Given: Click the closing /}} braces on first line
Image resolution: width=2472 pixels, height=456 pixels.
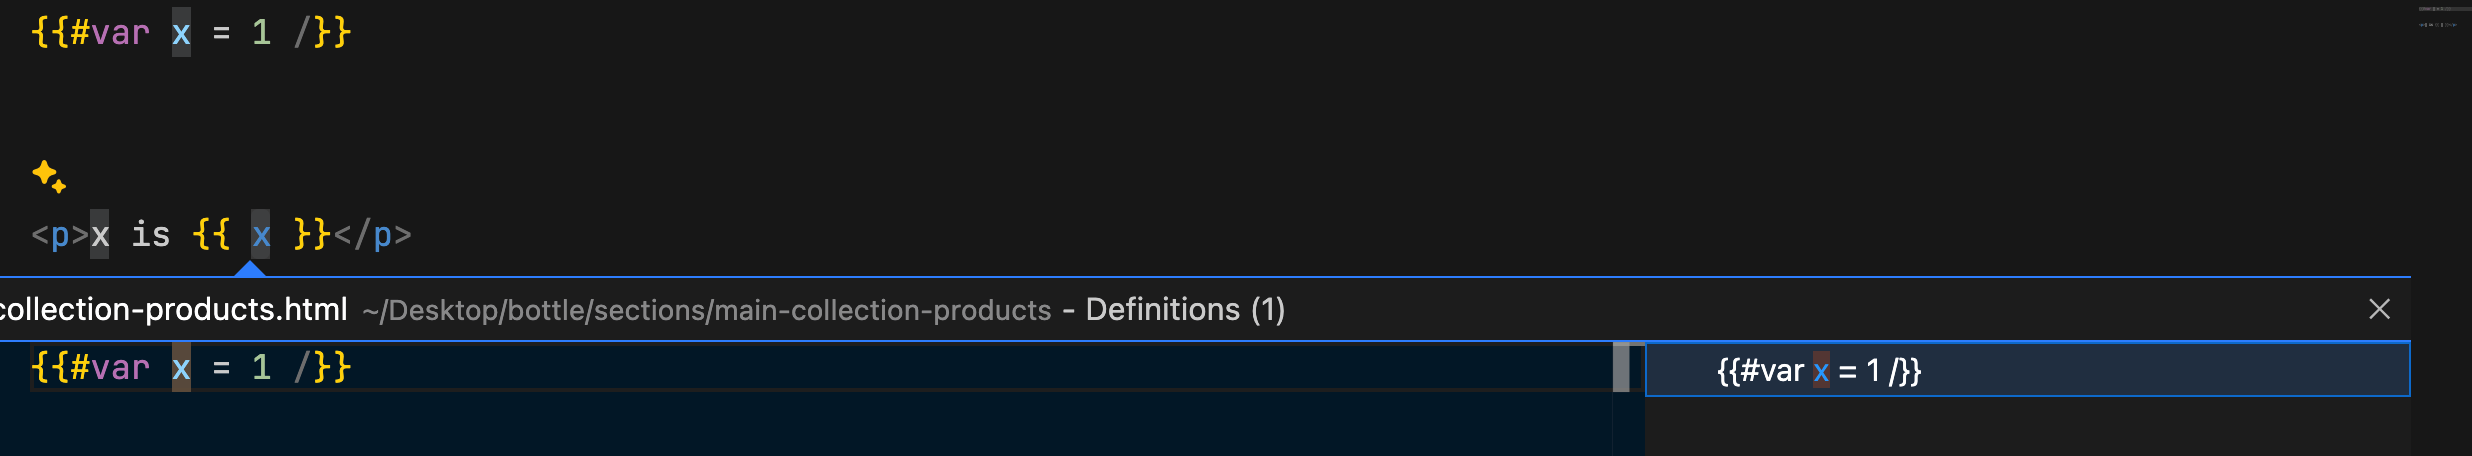Looking at the screenshot, I should tap(322, 33).
